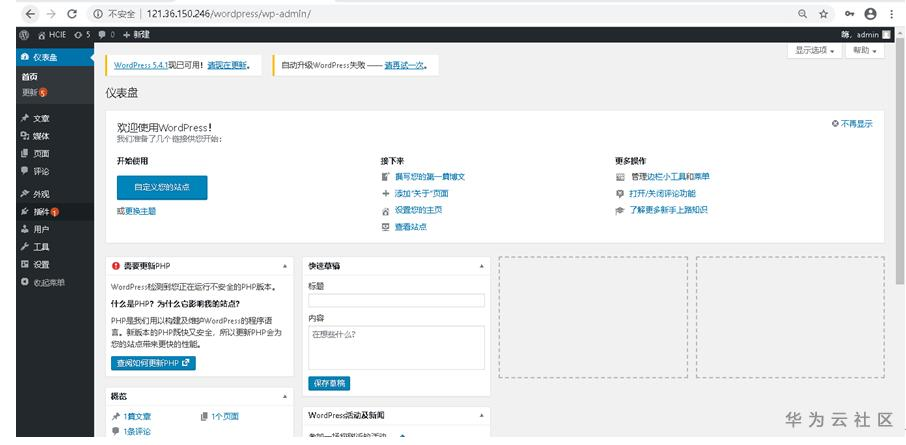
Task: Click the 查看站点 link
Action: pyautogui.click(x=411, y=227)
